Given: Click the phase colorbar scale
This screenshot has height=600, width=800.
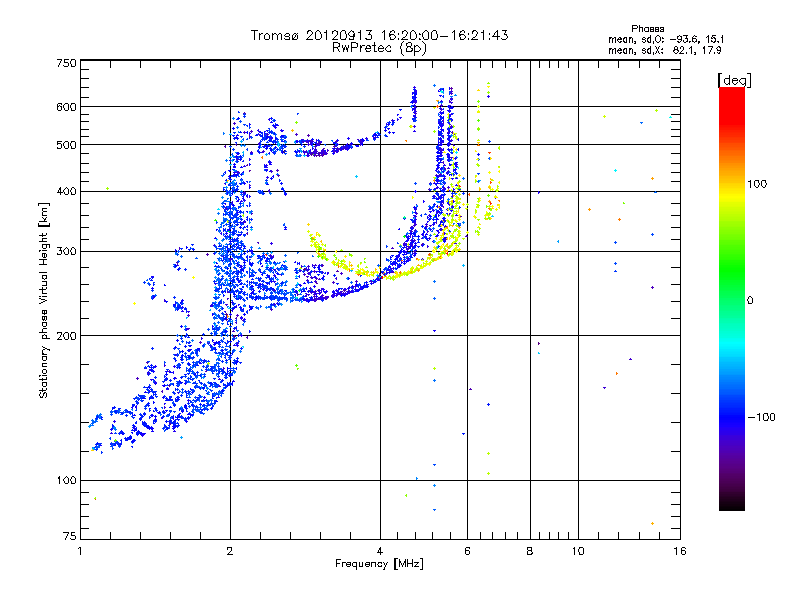Looking at the screenshot, I should pos(732,299).
